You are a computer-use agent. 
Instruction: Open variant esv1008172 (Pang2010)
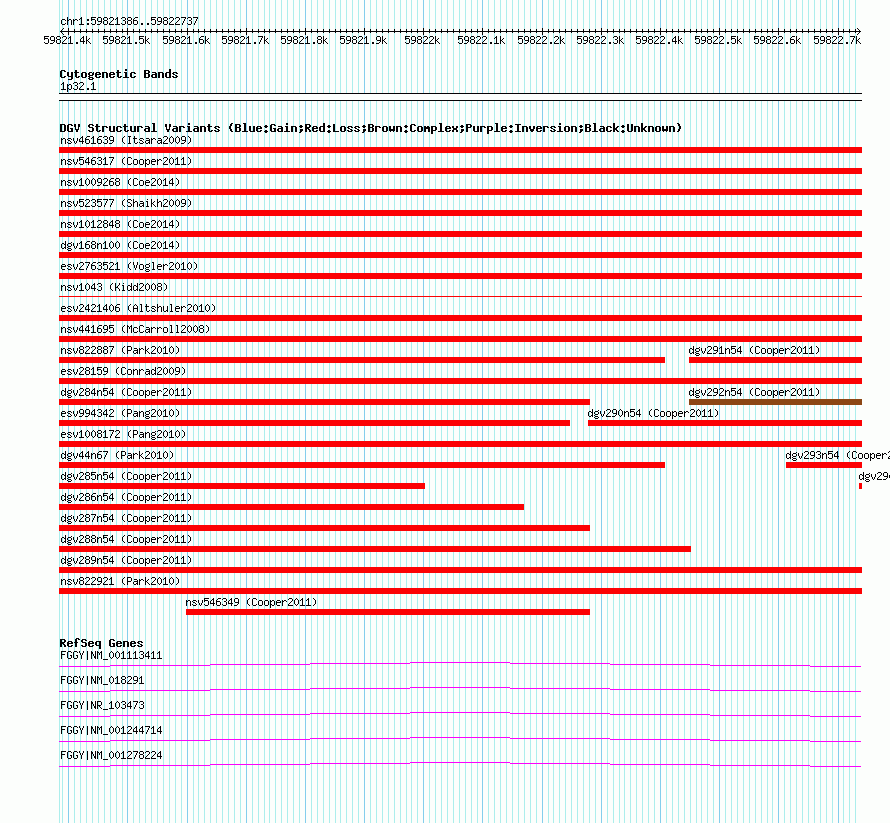point(123,434)
